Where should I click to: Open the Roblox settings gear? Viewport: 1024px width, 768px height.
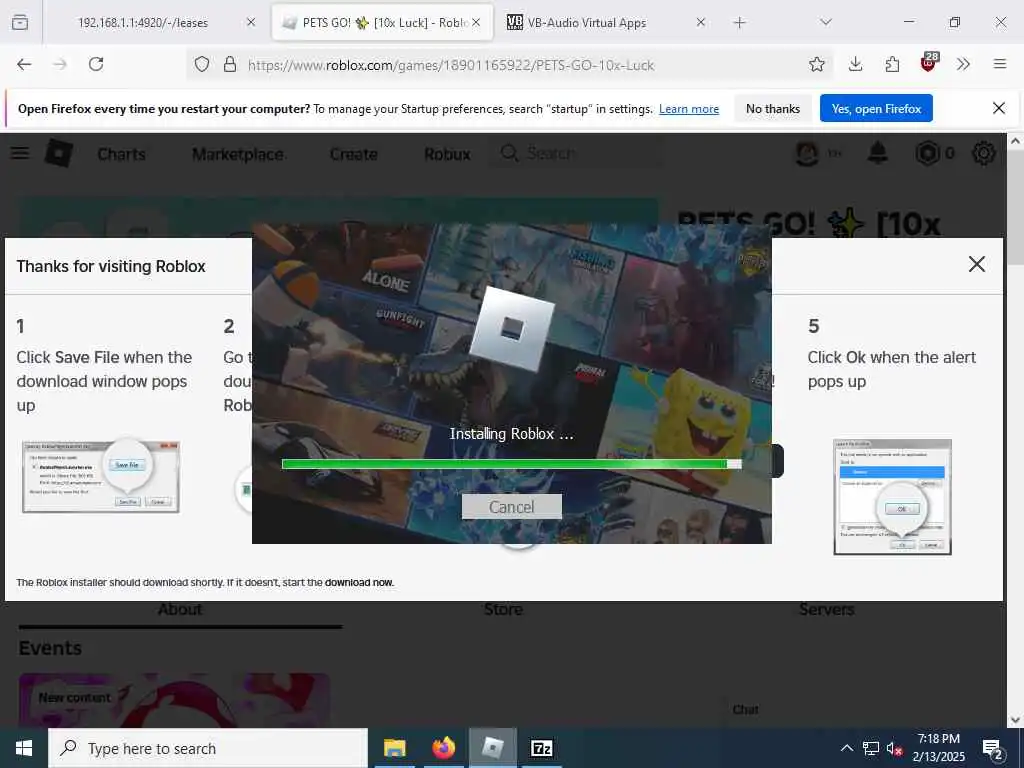pyautogui.click(x=984, y=153)
